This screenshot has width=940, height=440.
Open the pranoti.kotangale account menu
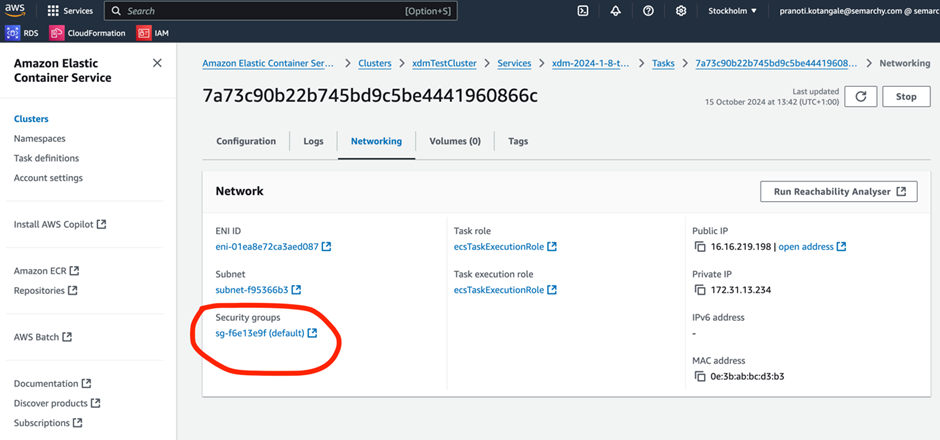click(859, 11)
